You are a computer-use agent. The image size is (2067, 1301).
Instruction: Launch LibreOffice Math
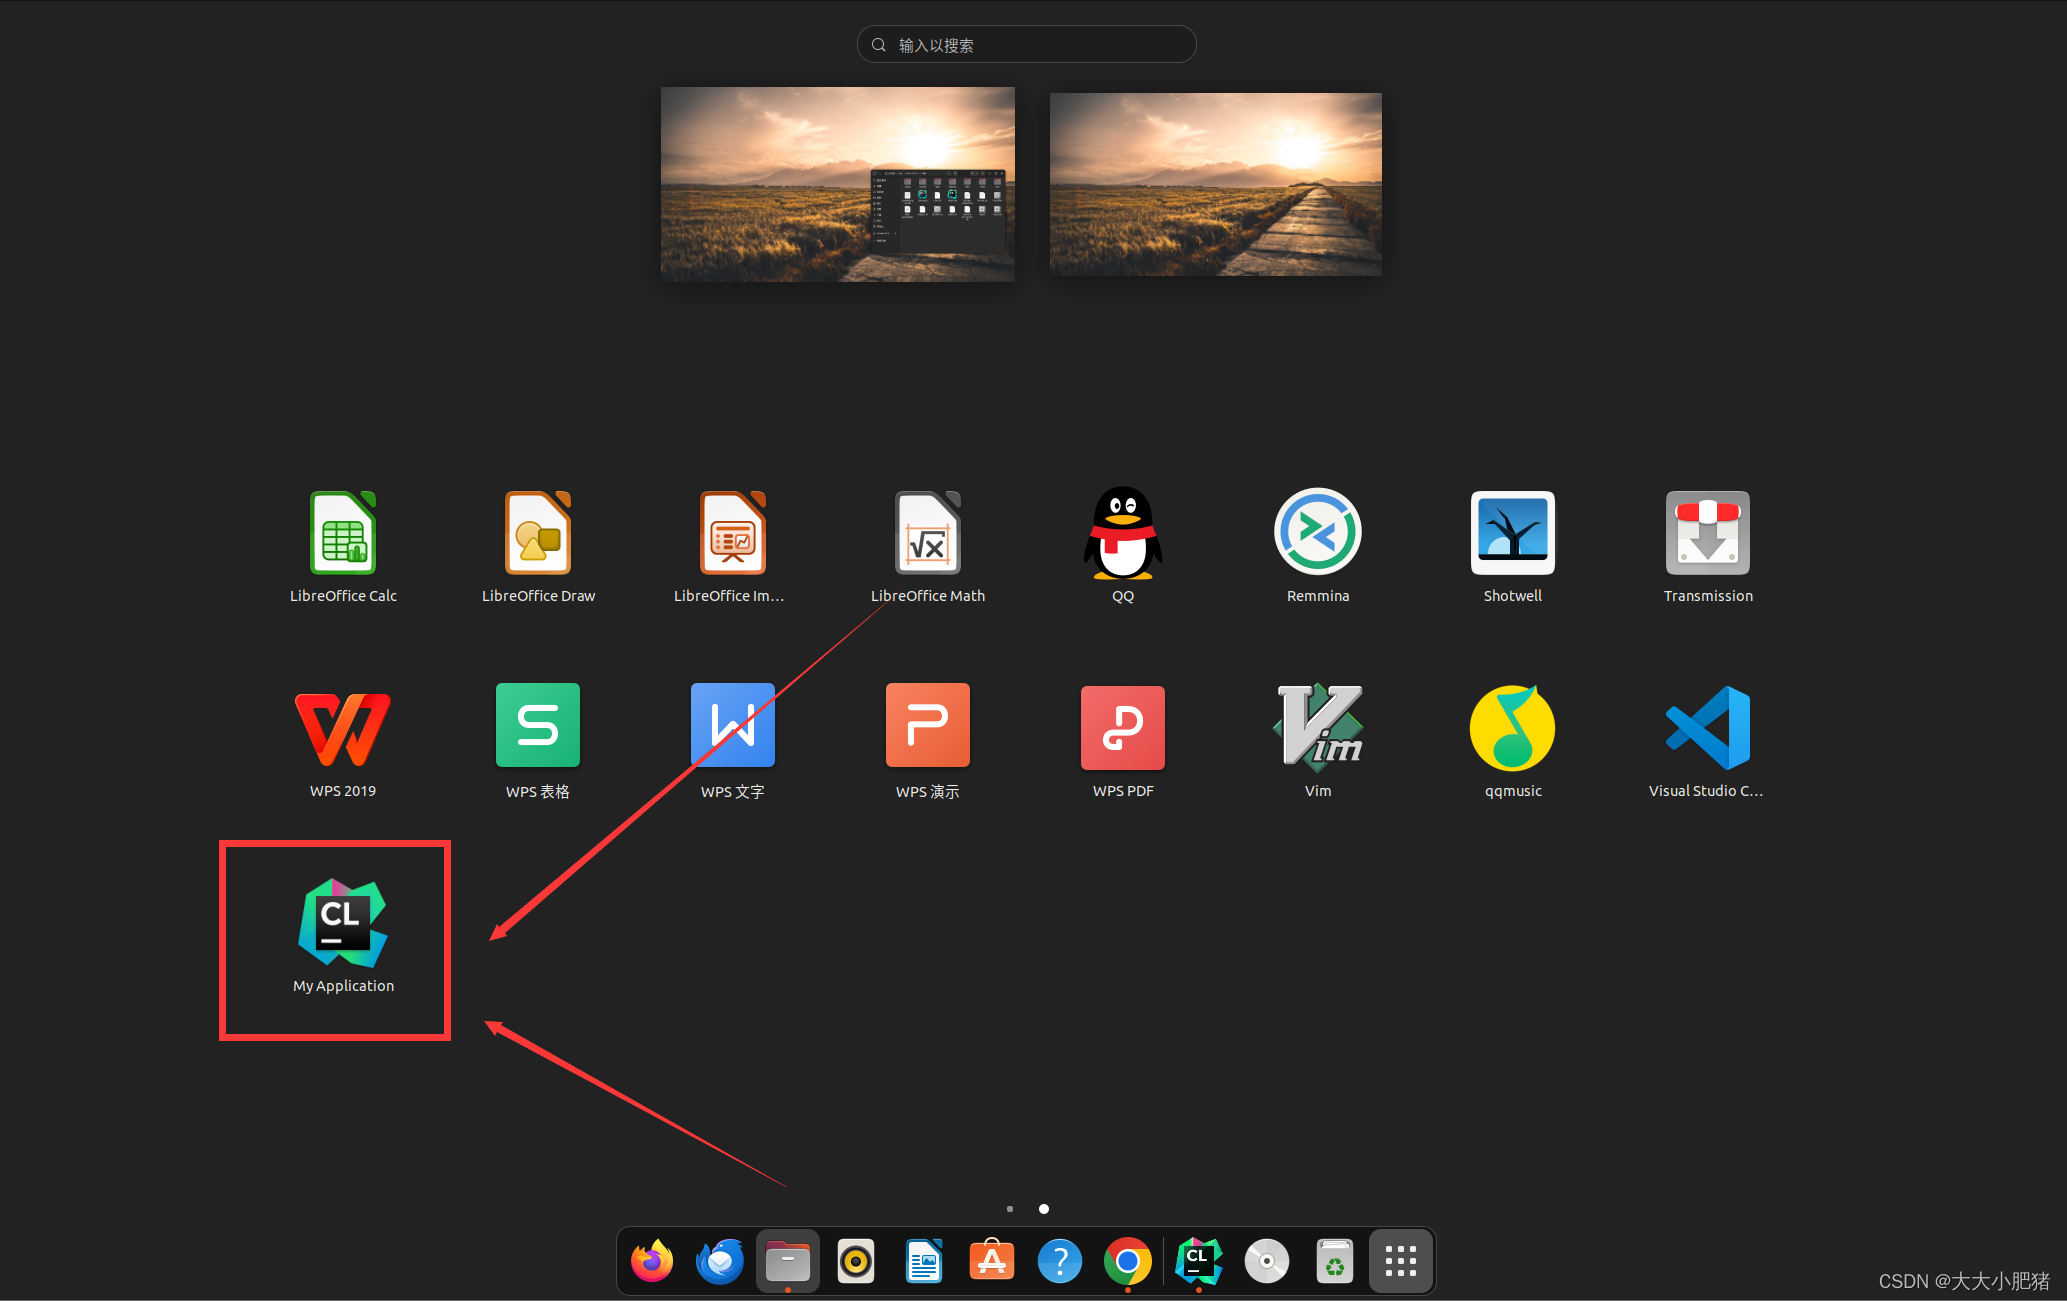tap(928, 547)
